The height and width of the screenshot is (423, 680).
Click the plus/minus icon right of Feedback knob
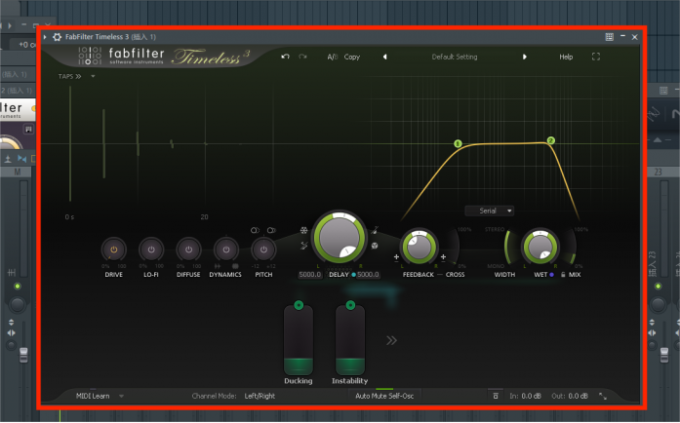click(x=443, y=257)
